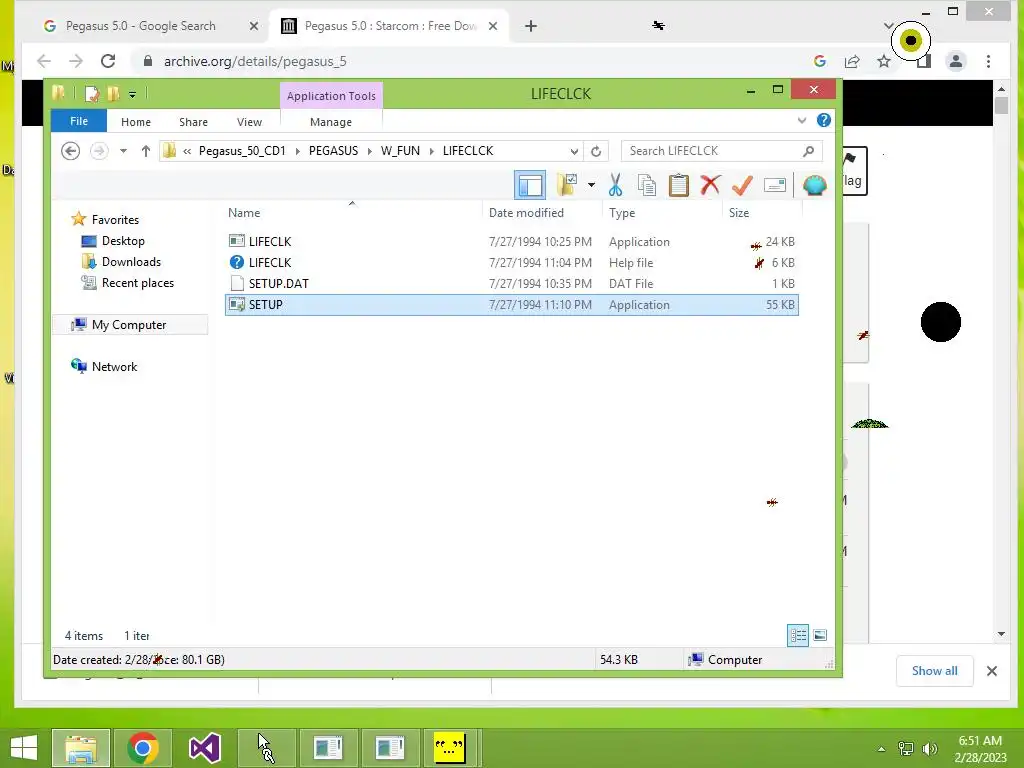Click Show all downloads in Chrome

(935, 671)
